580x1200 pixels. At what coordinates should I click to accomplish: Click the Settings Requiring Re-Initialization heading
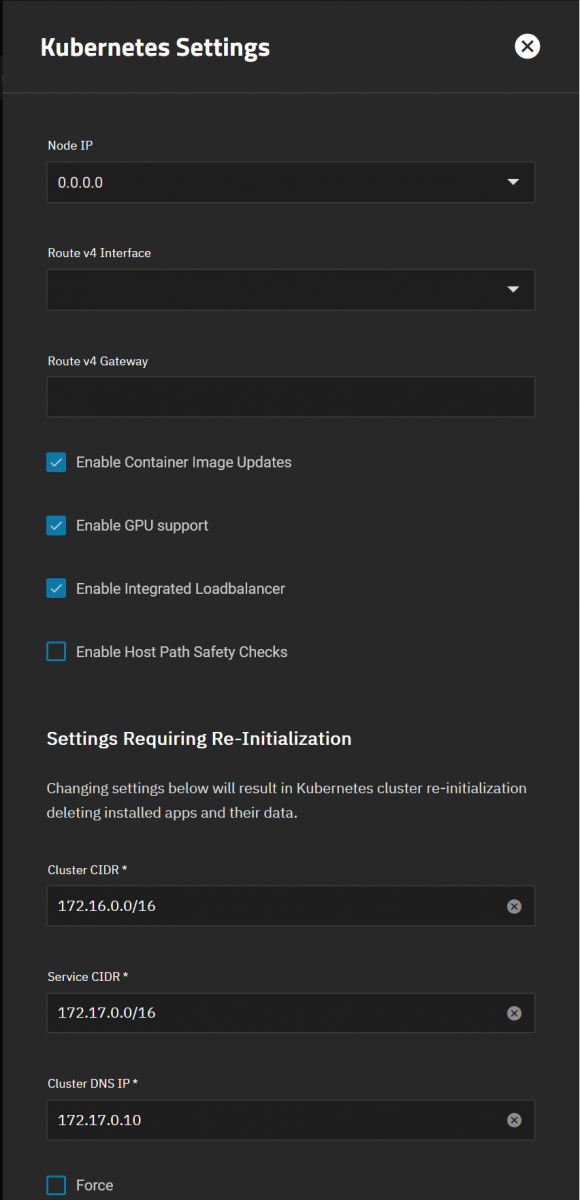coord(199,739)
